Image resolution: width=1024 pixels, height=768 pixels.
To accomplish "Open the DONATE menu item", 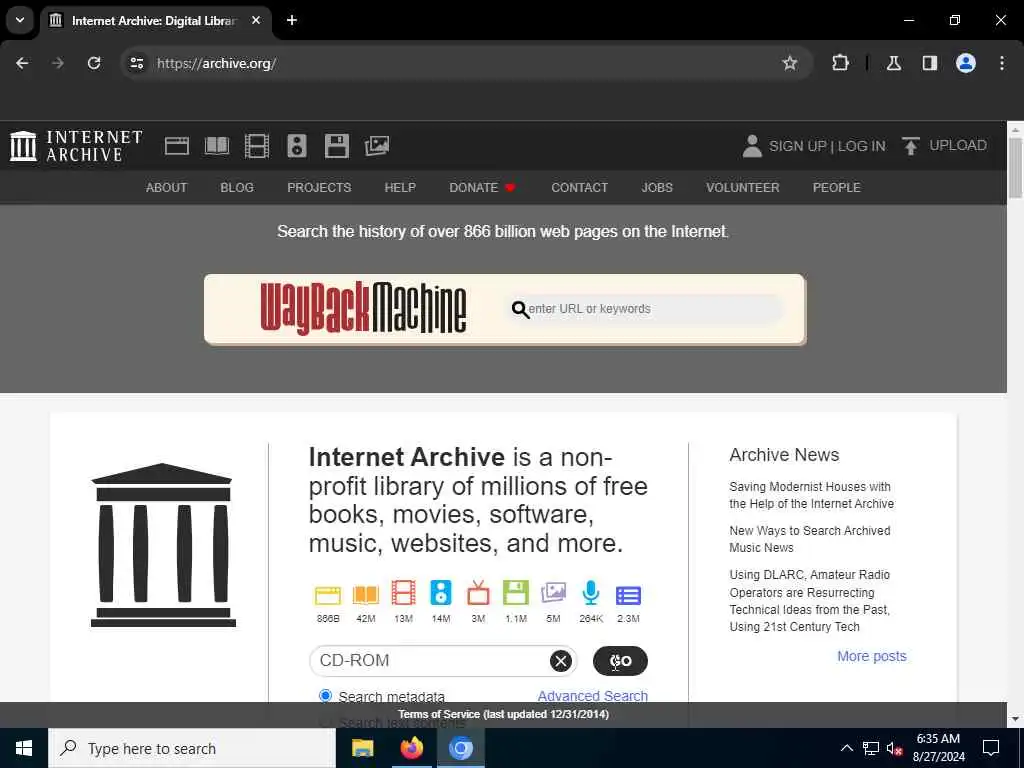I will pos(482,187).
